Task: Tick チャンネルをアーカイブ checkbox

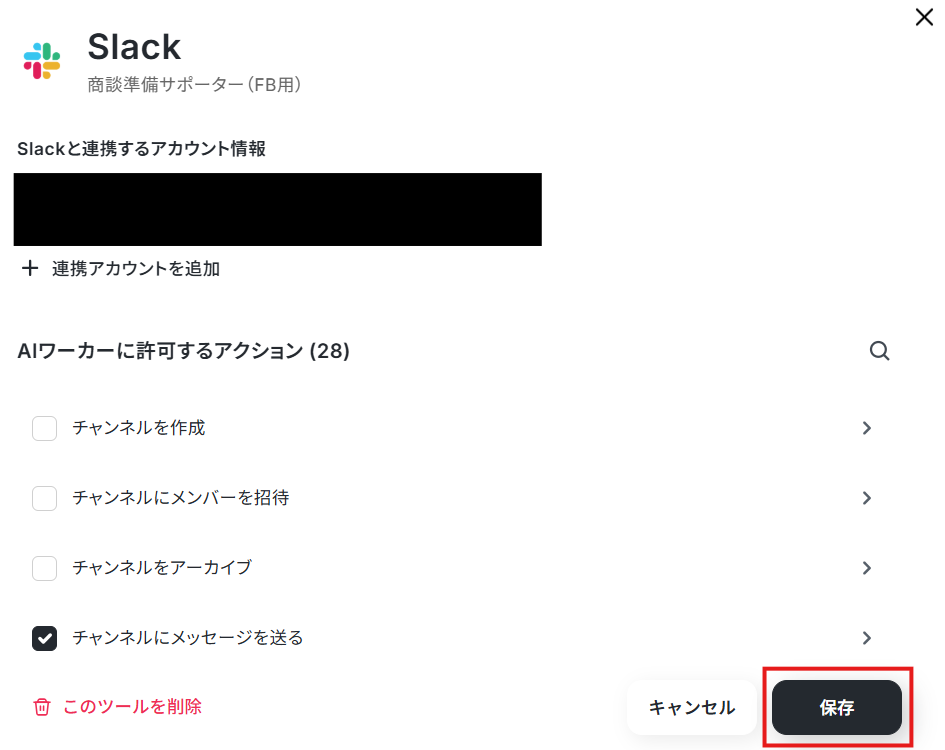Action: [45, 568]
